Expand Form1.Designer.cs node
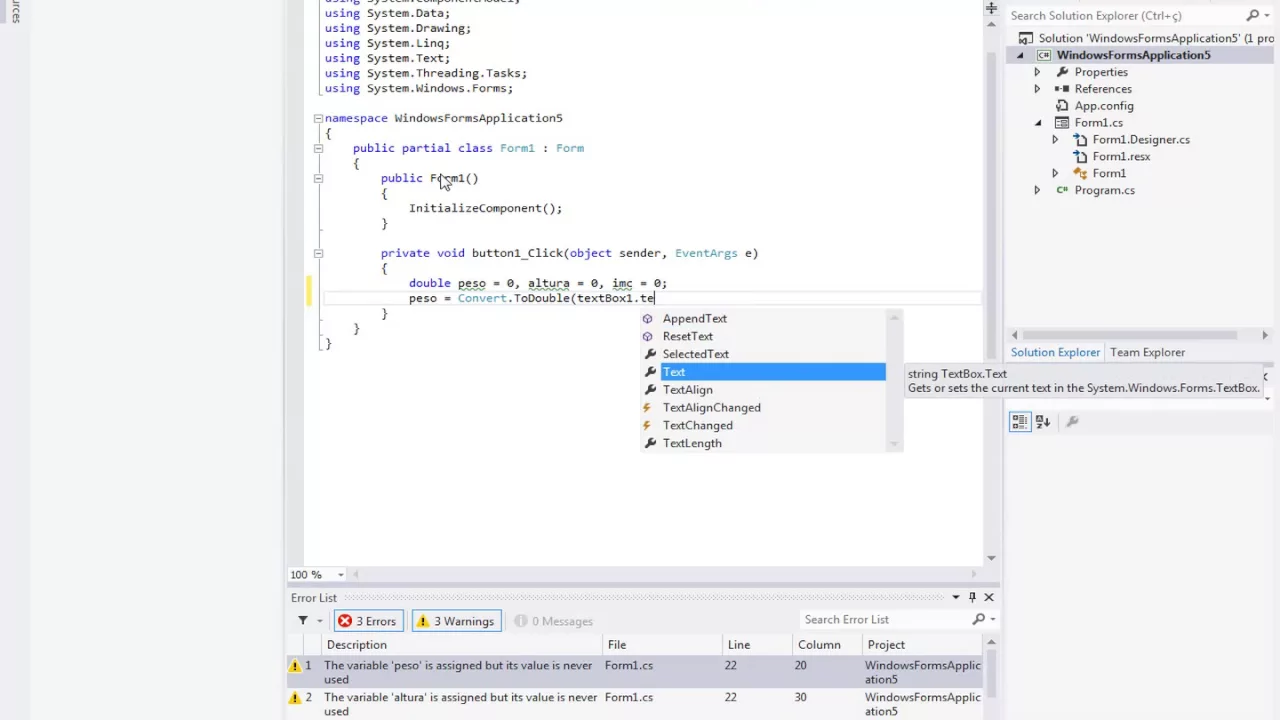 click(1055, 140)
